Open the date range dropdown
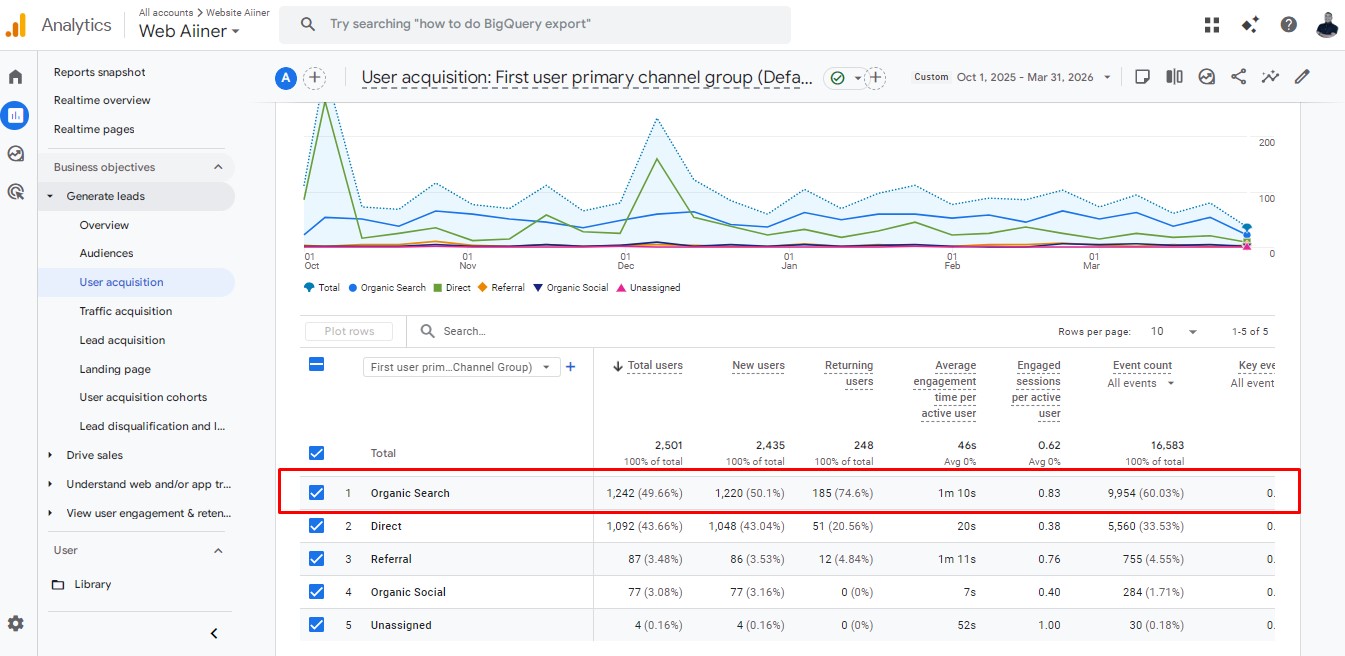The height and width of the screenshot is (656, 1345). pyautogui.click(x=1033, y=77)
